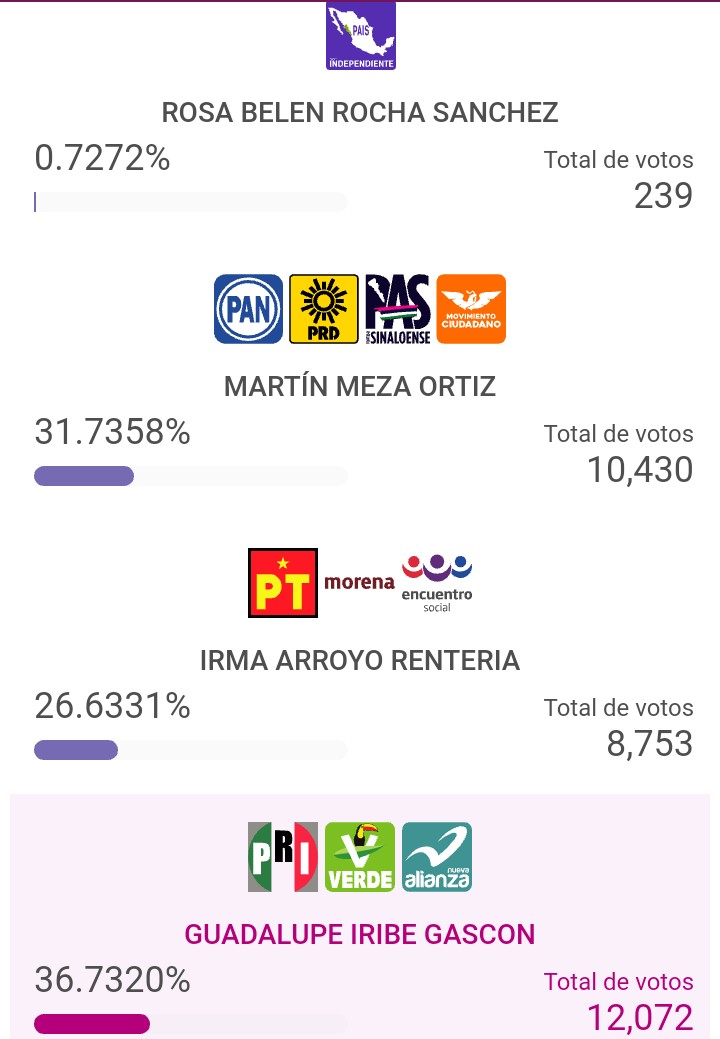Click the Verde party logo
This screenshot has width=720, height=1039.
point(360,857)
